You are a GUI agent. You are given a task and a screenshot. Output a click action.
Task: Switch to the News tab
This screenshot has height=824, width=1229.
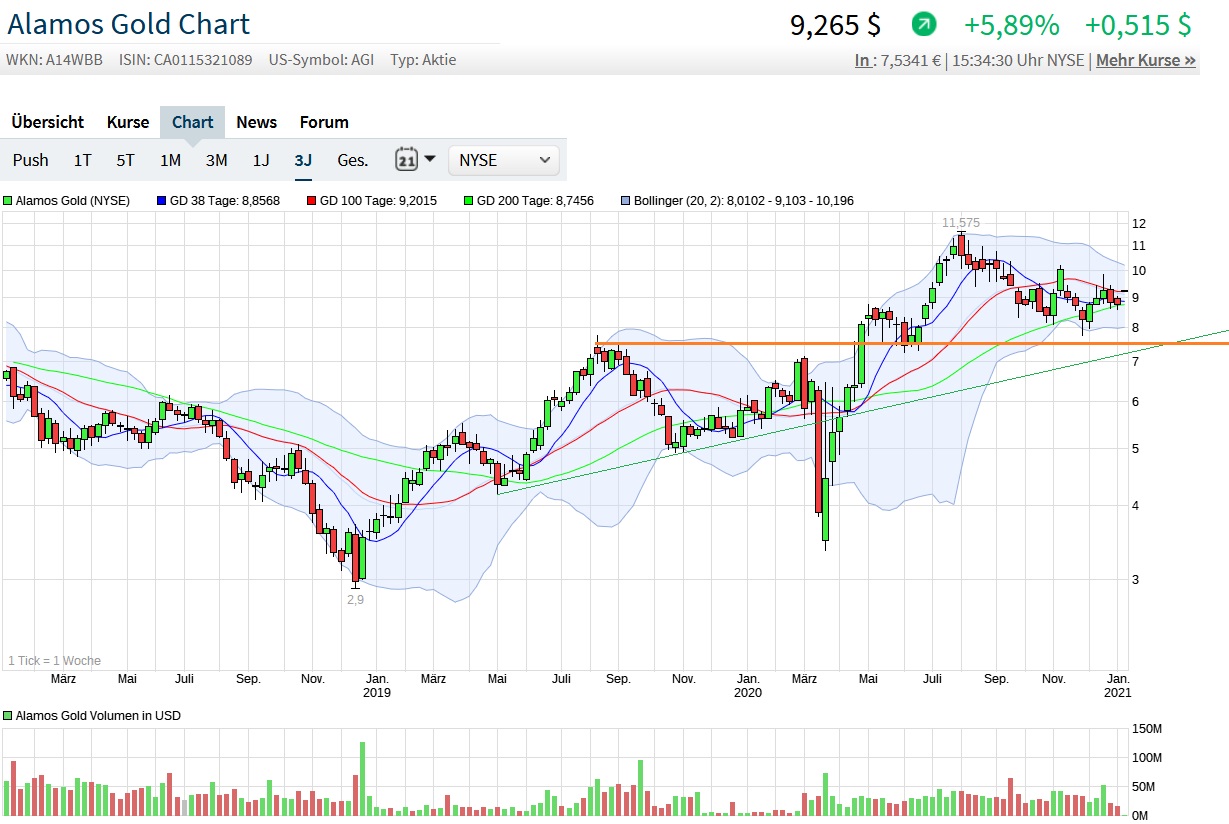pyautogui.click(x=256, y=122)
